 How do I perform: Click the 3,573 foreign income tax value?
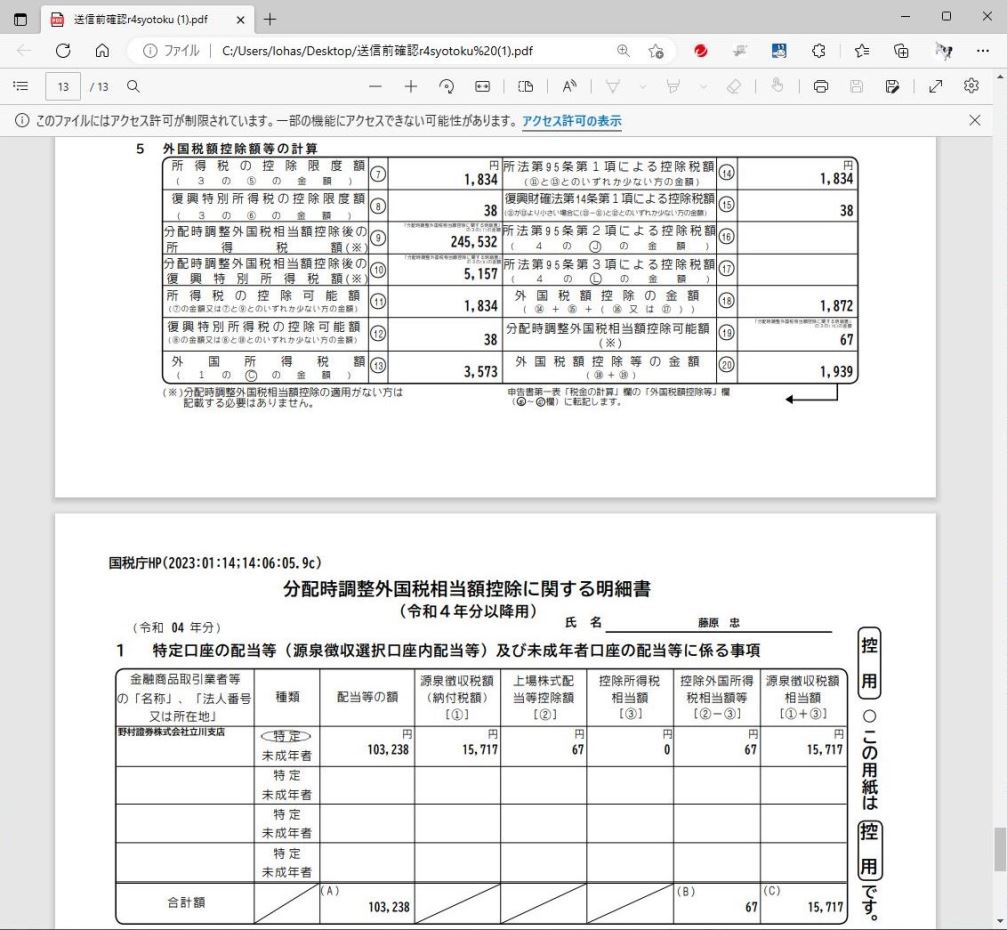[x=480, y=371]
